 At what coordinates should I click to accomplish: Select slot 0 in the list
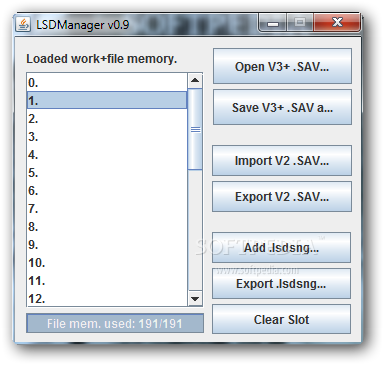pyautogui.click(x=107, y=82)
